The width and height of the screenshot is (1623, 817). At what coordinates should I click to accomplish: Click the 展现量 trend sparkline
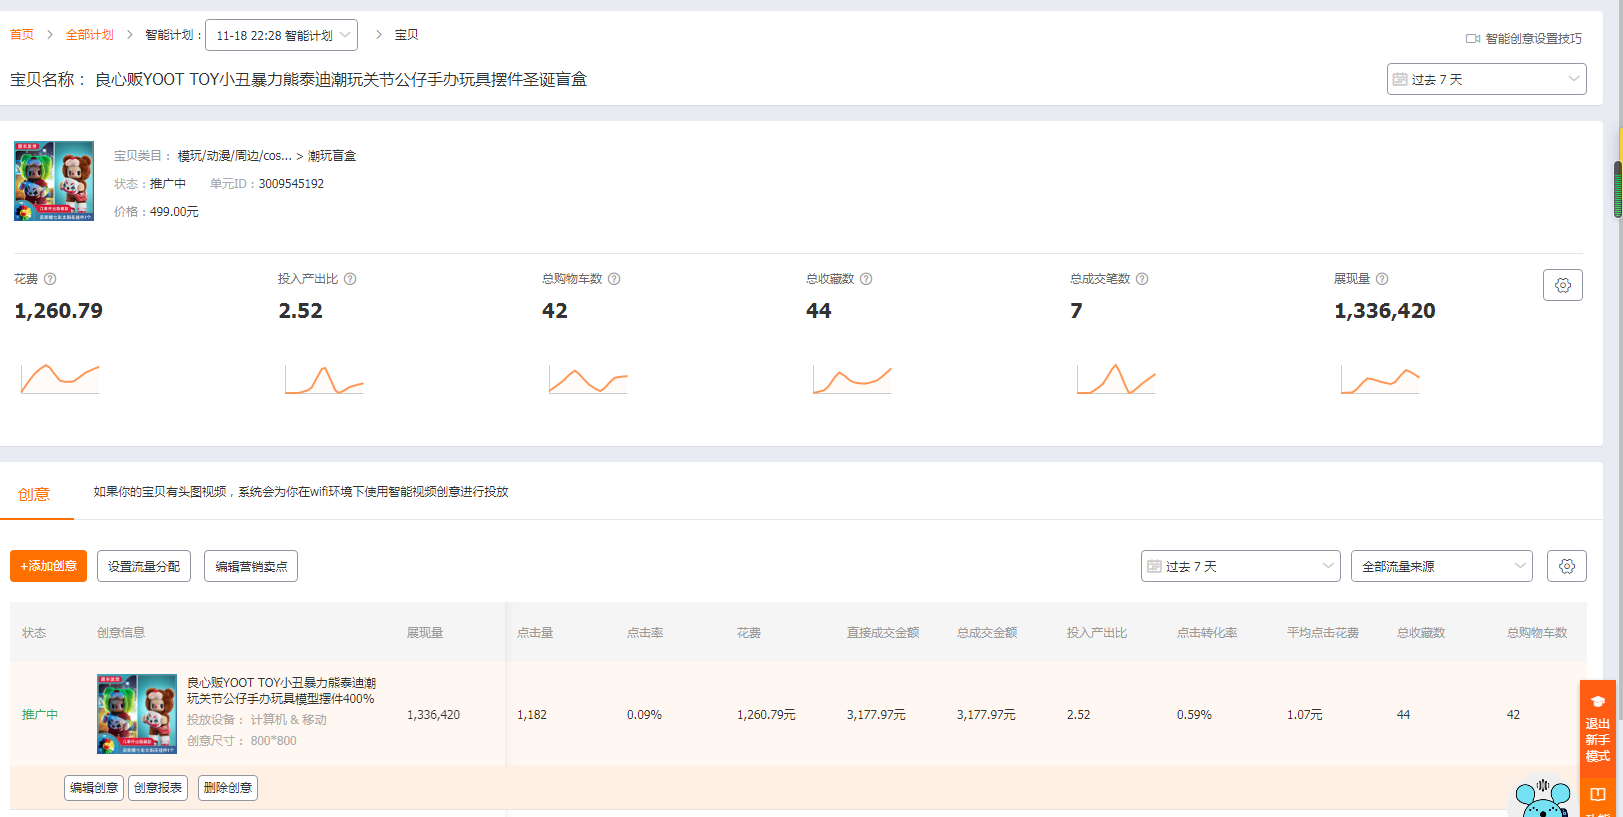click(1380, 380)
